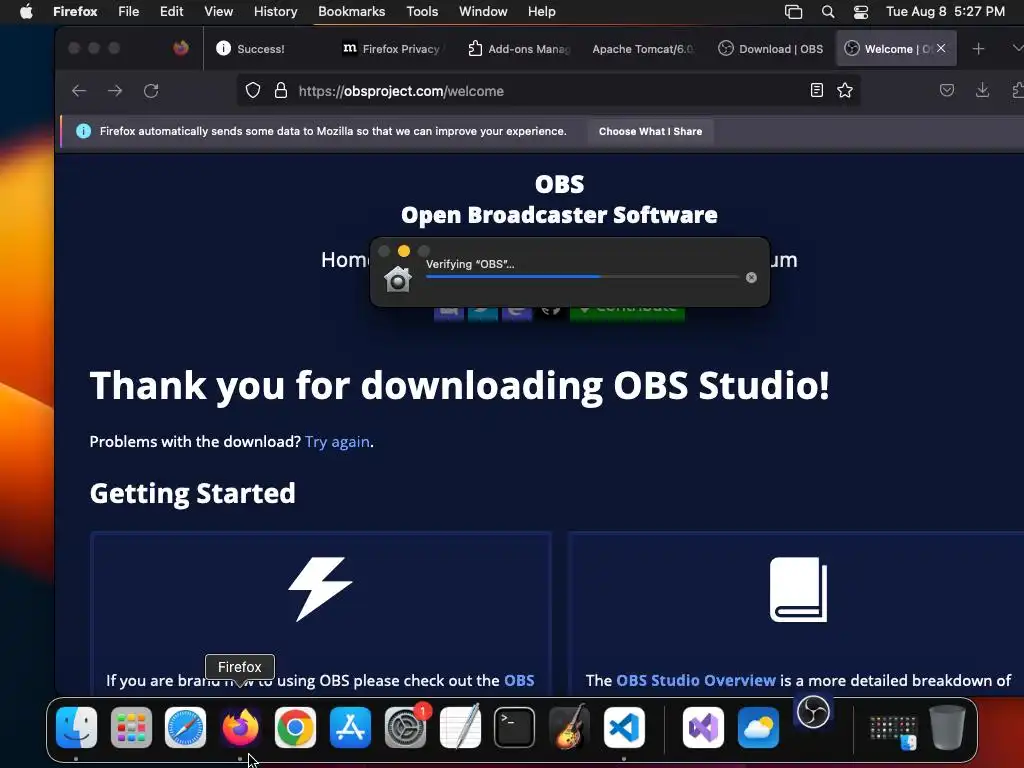Show the tracking protection shield info
This screenshot has width=1024, height=768.
pos(253,90)
